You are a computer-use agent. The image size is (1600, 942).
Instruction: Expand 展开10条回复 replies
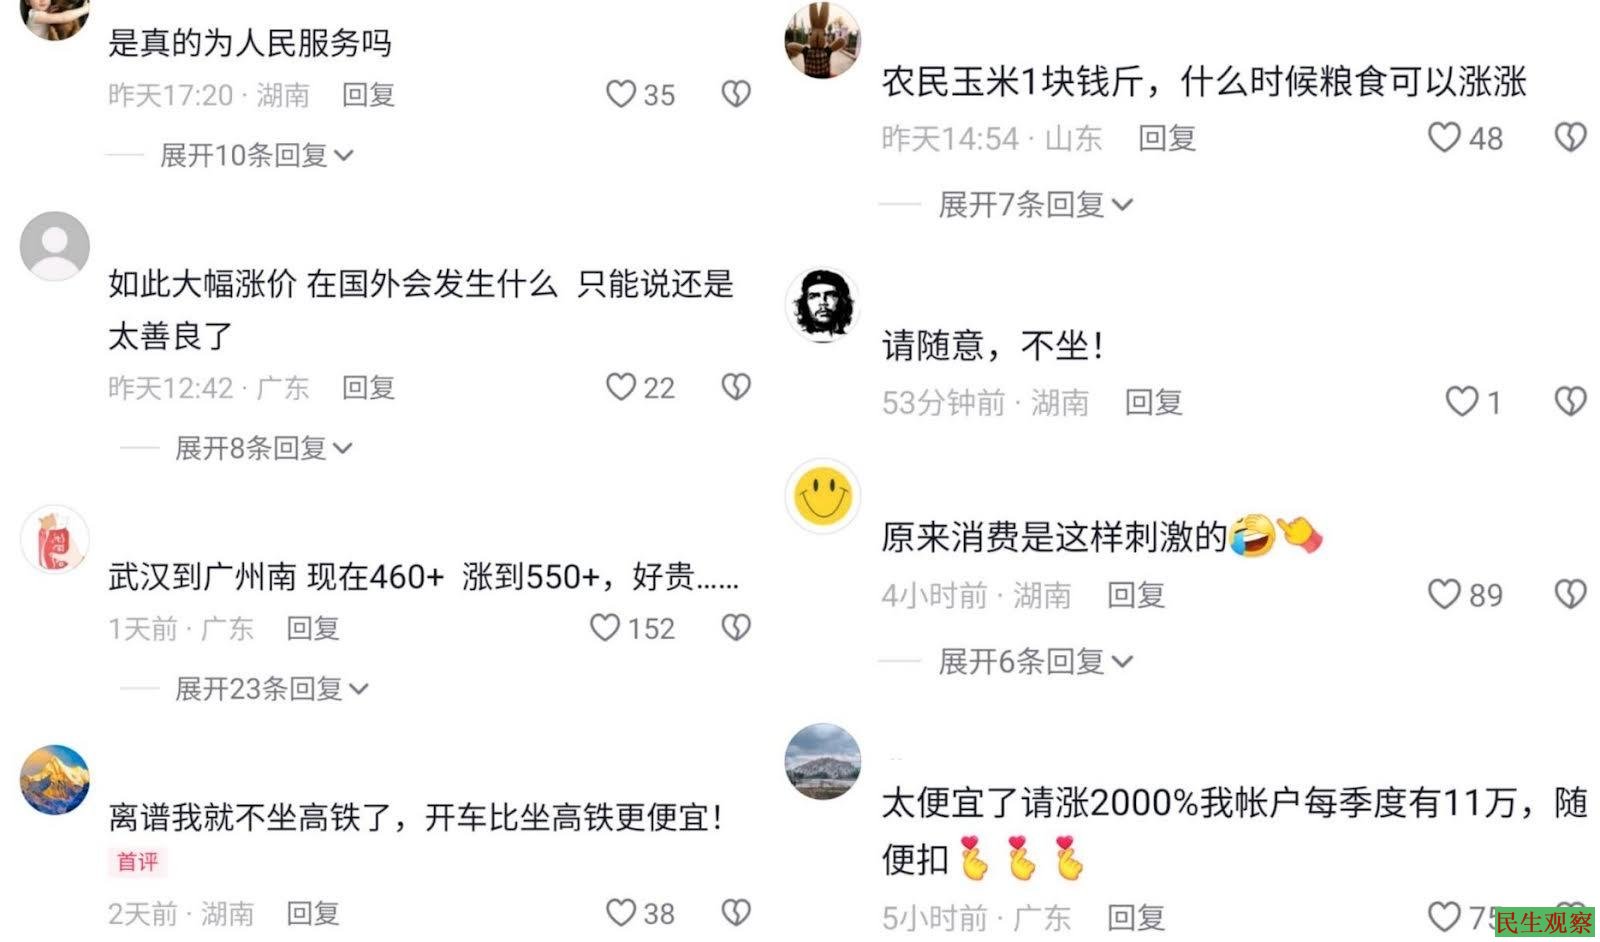pyautogui.click(x=257, y=155)
